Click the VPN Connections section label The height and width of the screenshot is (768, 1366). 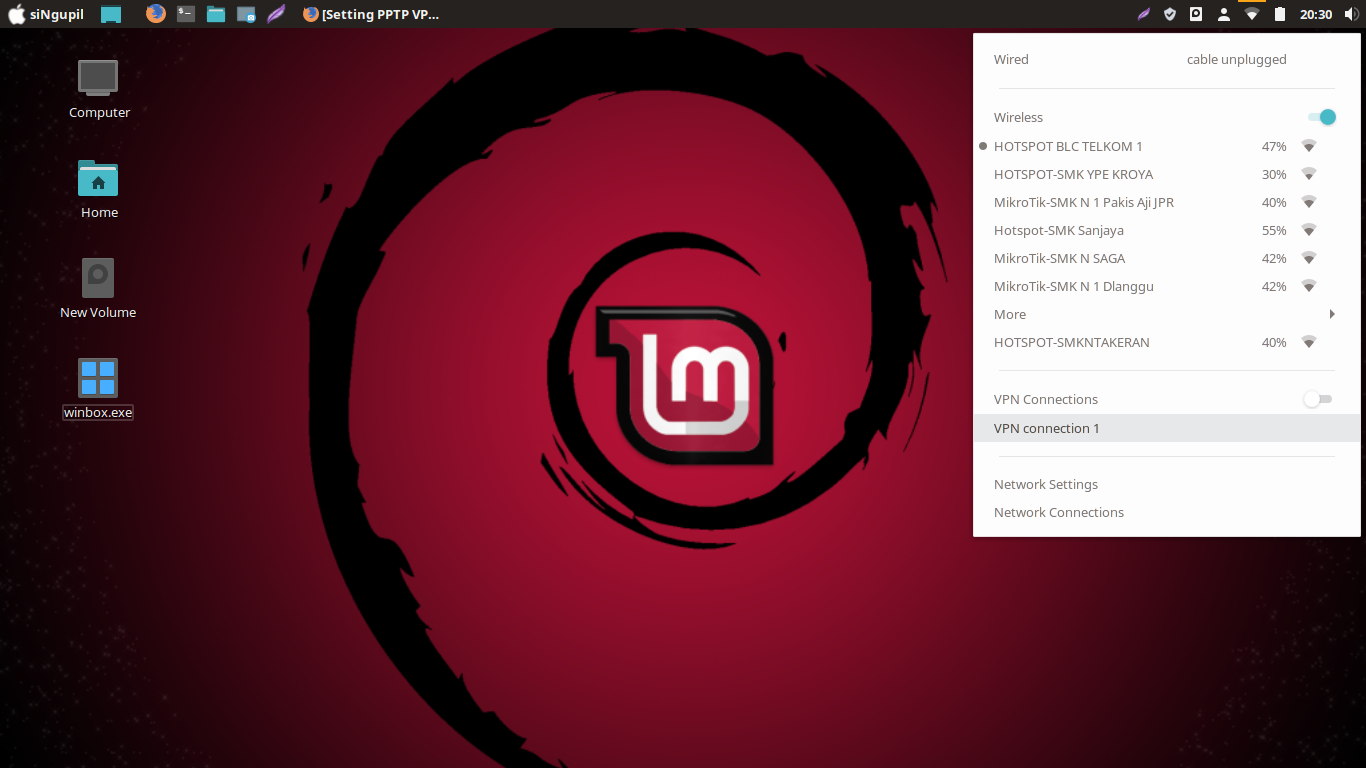(1046, 399)
